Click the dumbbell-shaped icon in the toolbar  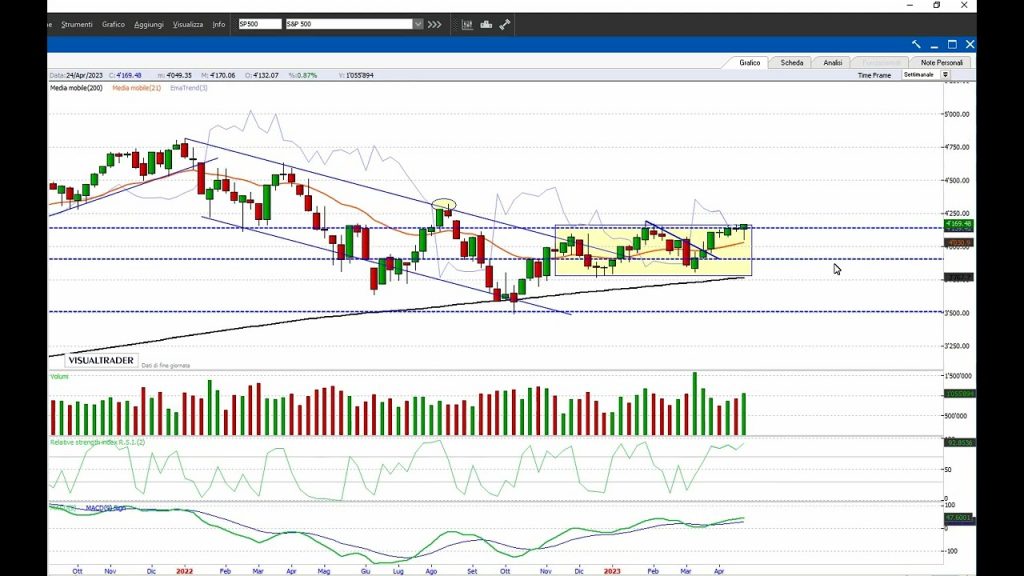pyautogui.click(x=505, y=24)
